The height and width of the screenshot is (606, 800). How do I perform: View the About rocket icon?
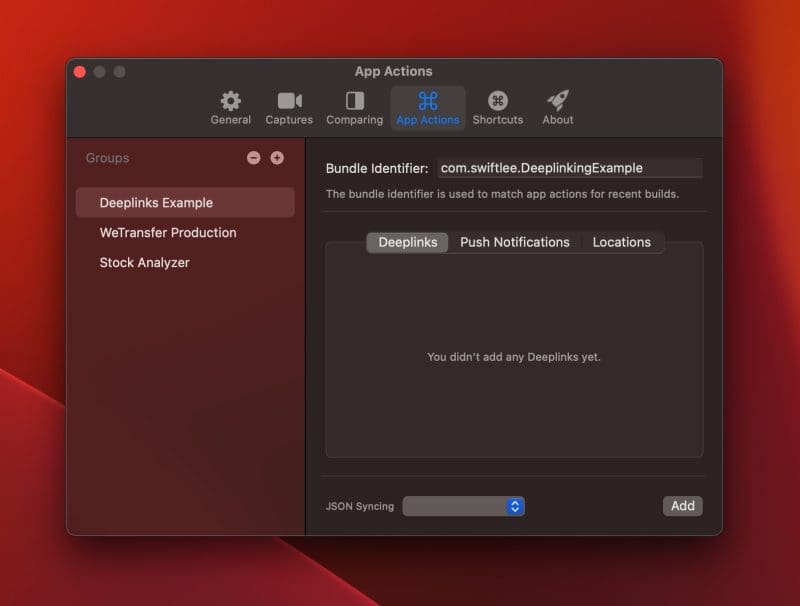click(x=557, y=101)
